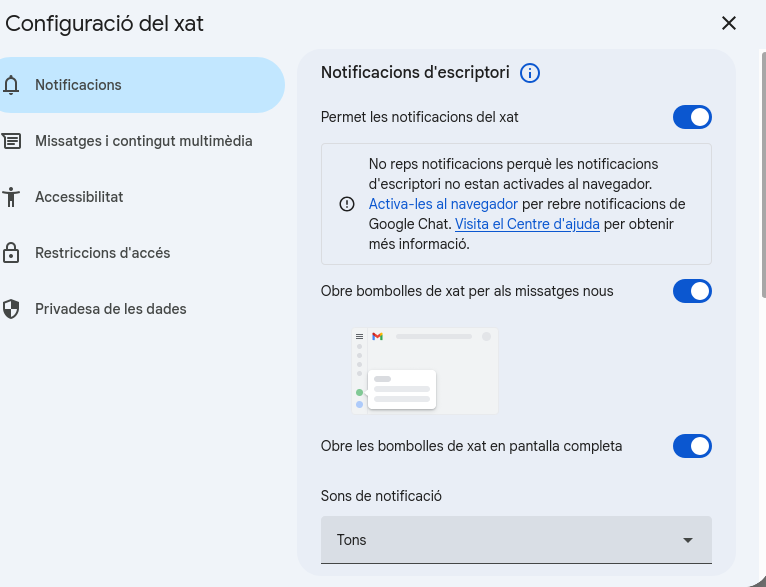Viewport: 766px width, 587px height.
Task: Click info icon beside Notificacions d'escriptori
Action: pos(530,73)
